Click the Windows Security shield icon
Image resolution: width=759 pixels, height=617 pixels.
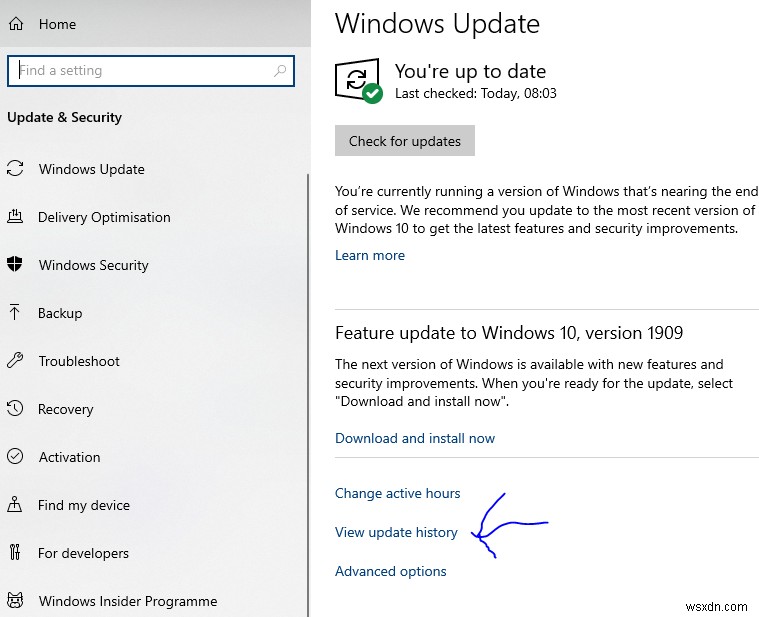(15, 264)
